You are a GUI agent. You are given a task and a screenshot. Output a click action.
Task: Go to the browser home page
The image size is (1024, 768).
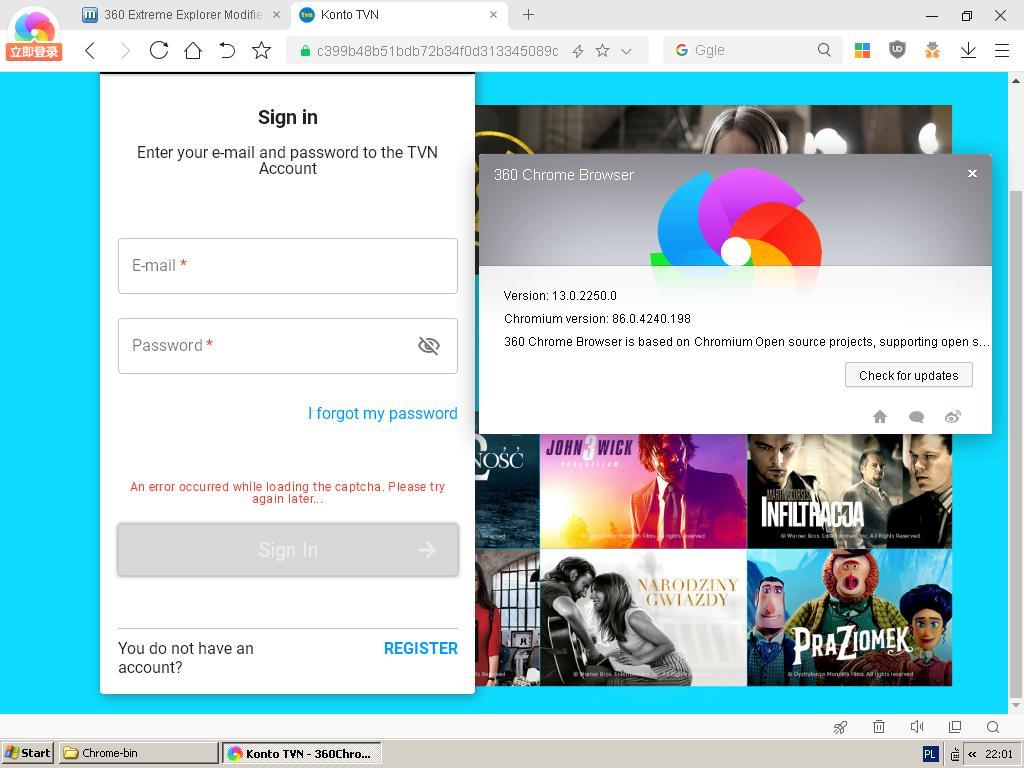[x=193, y=50]
